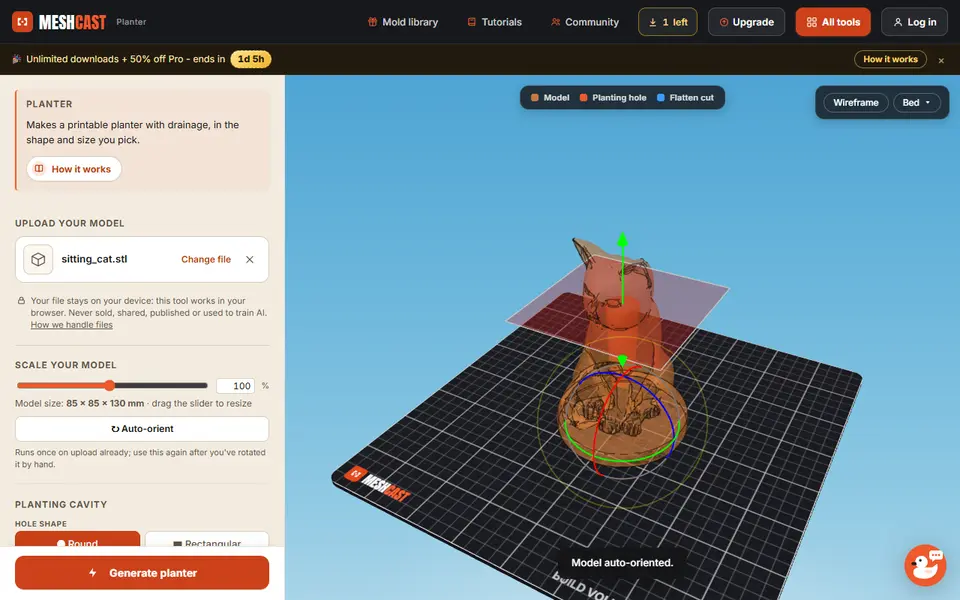Click the 1 left downloads button
960x600 pixels.
tap(667, 22)
